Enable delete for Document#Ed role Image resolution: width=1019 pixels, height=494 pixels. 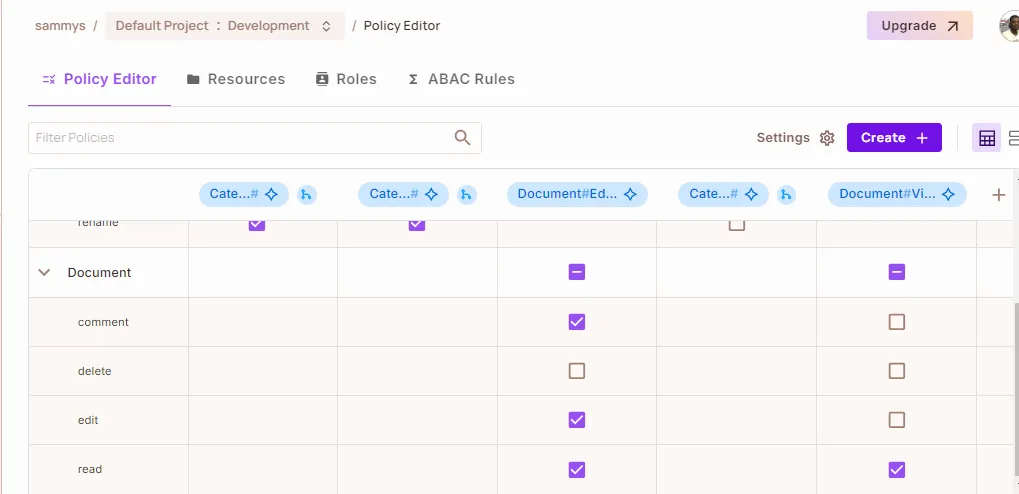(577, 371)
